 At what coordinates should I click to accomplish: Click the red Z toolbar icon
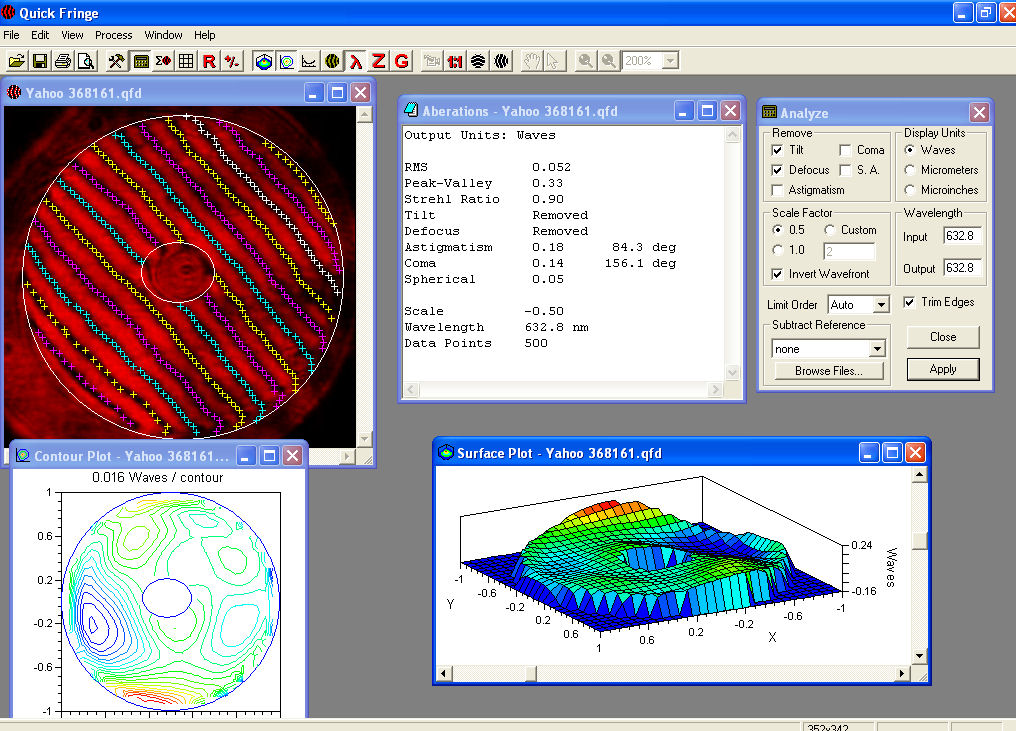(x=378, y=61)
